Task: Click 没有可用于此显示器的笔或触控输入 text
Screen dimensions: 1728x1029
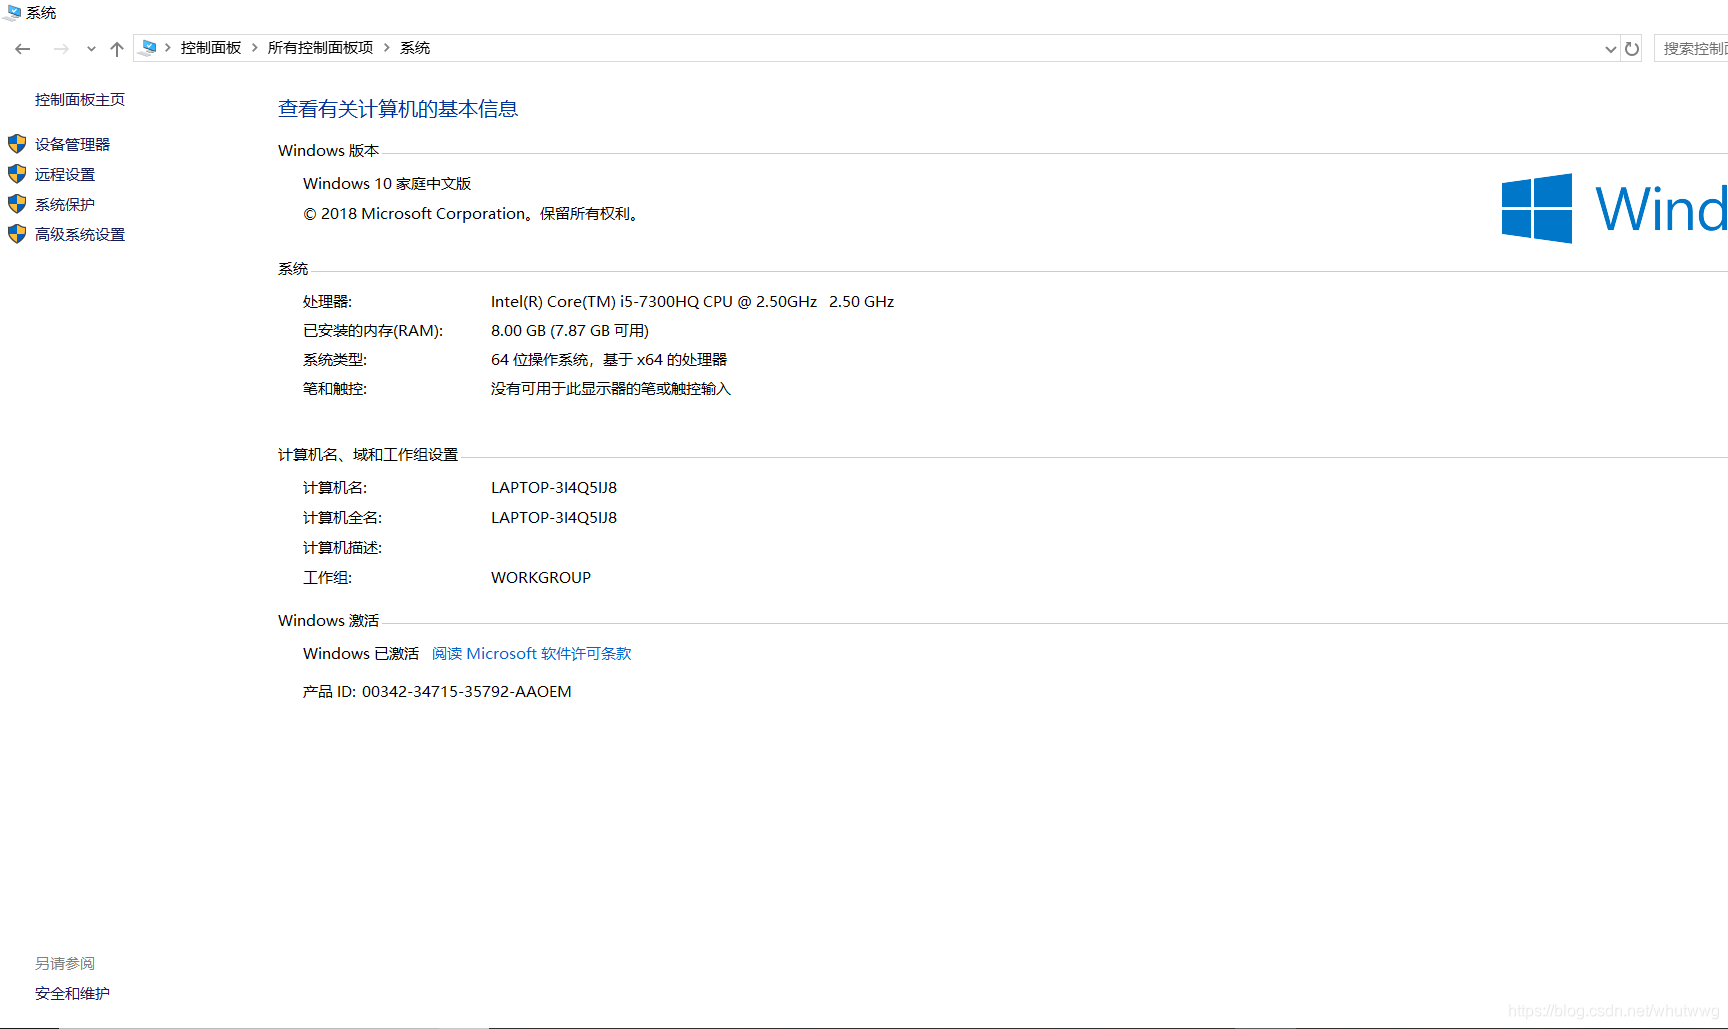Action: click(611, 389)
